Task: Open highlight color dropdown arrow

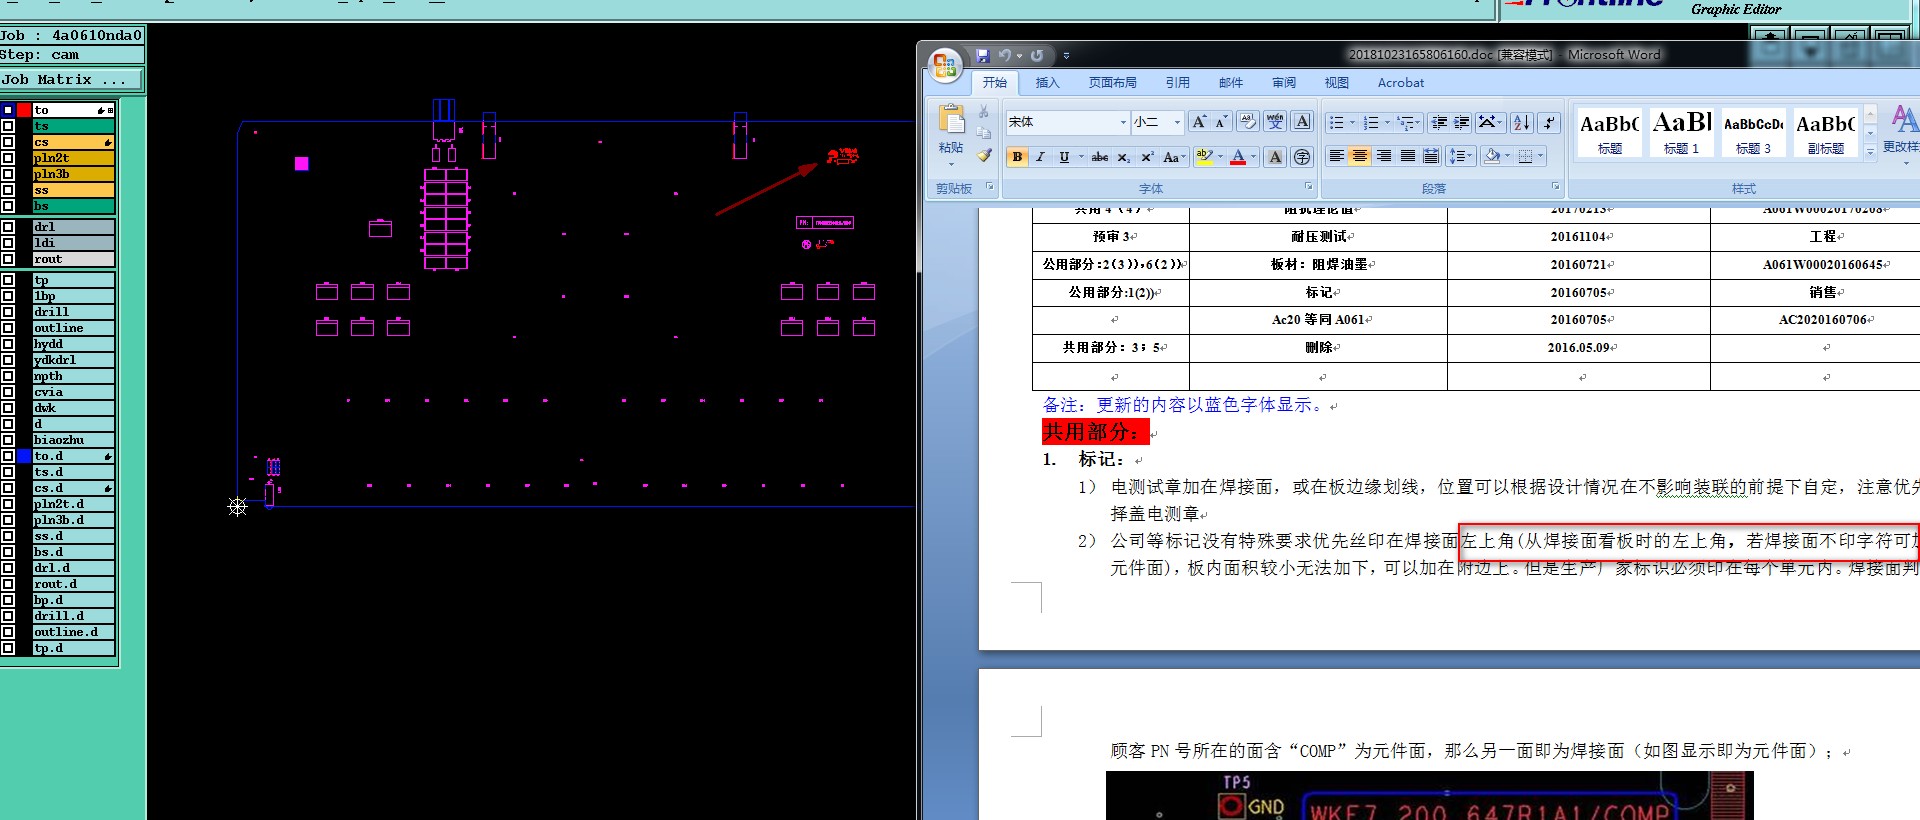Action: pos(1220,157)
